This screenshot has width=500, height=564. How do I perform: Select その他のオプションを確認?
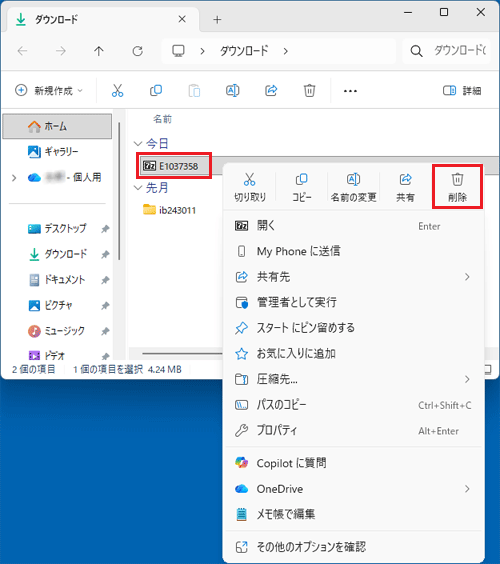click(x=353, y=547)
